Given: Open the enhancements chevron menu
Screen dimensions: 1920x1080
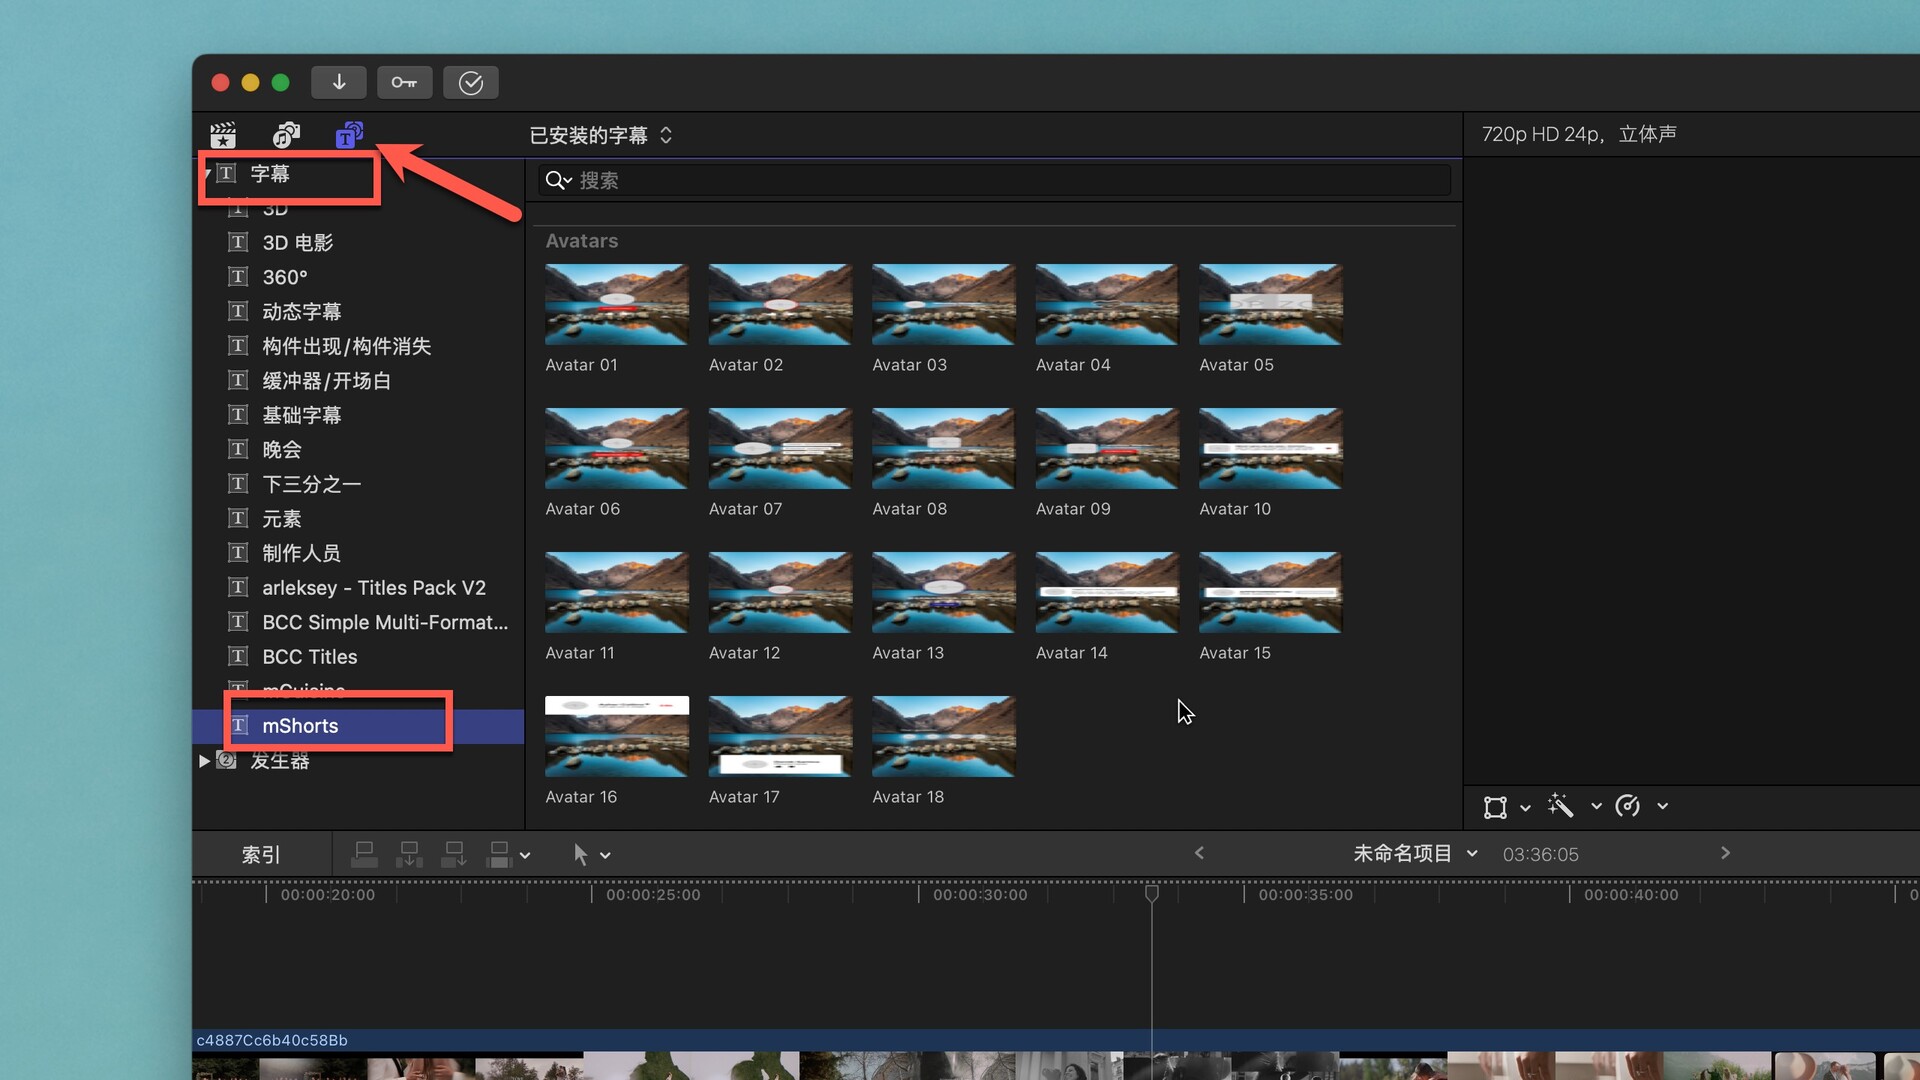Looking at the screenshot, I should coord(1596,806).
